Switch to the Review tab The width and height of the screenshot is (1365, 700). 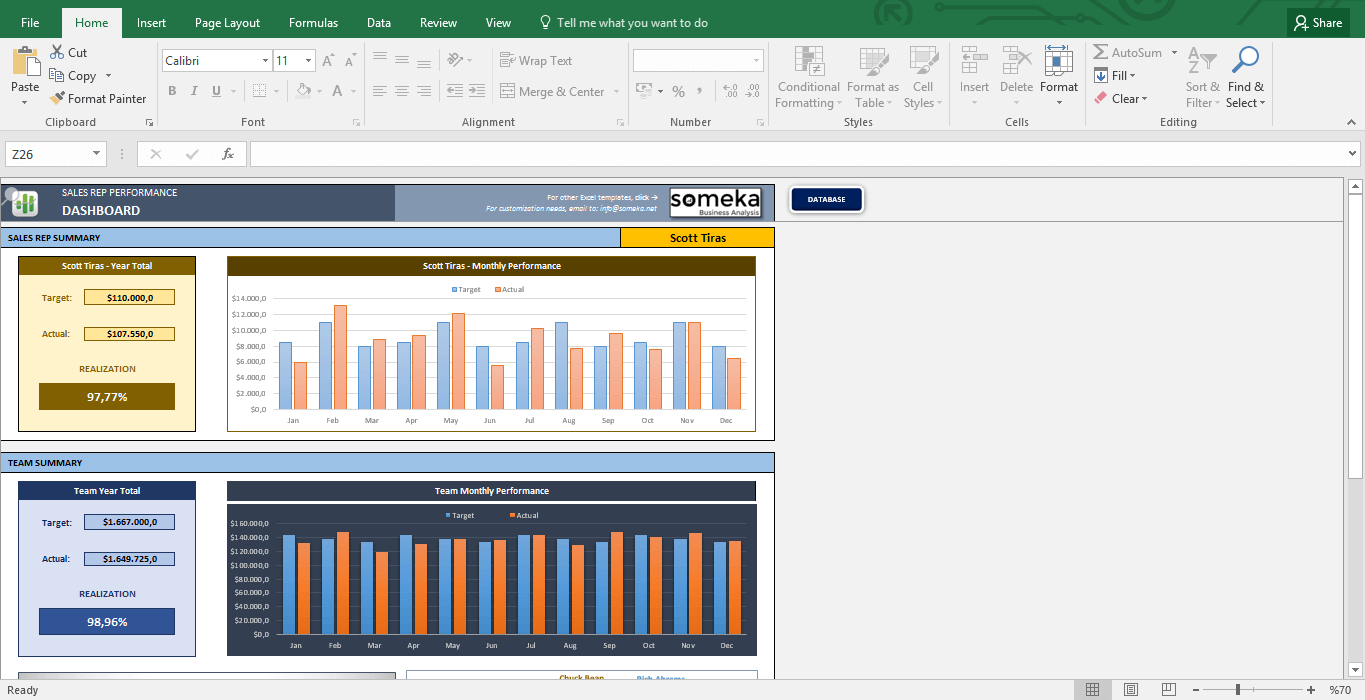coord(438,23)
